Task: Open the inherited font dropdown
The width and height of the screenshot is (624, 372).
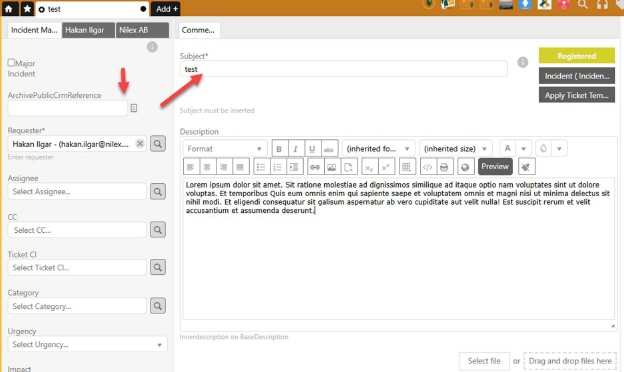Action: pyautogui.click(x=378, y=149)
